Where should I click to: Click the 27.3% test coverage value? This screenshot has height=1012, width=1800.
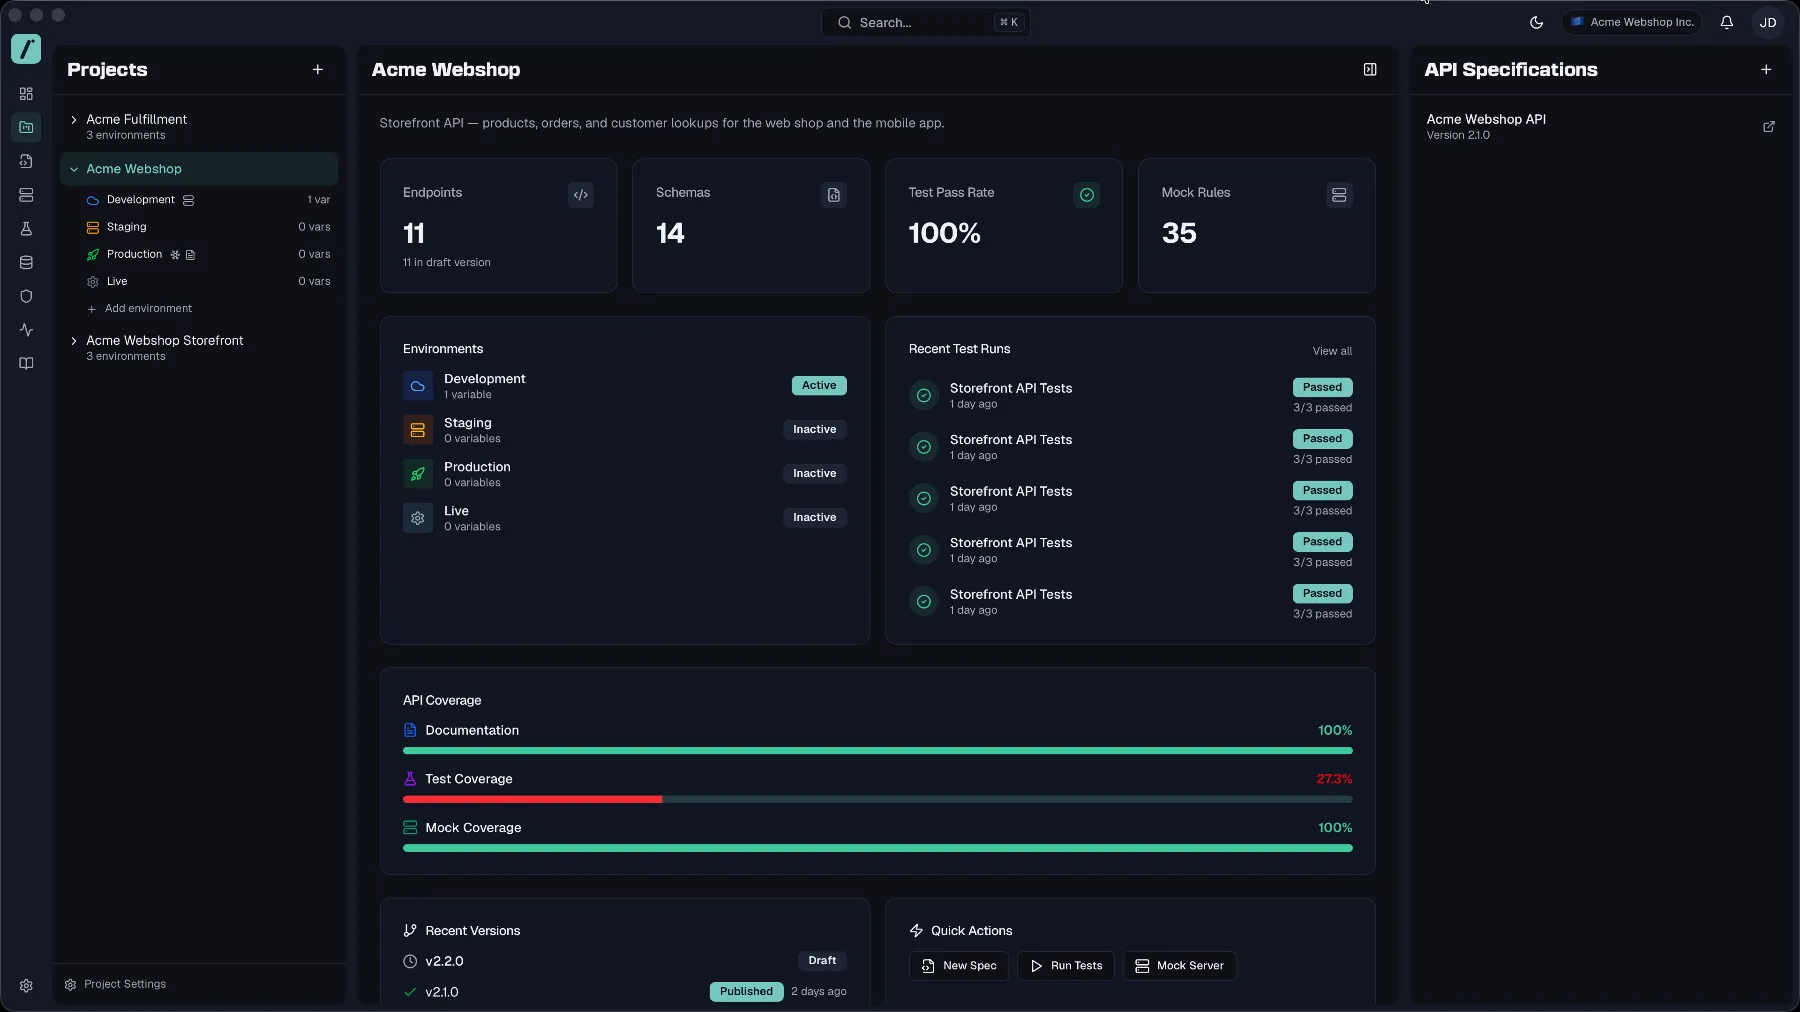(x=1334, y=779)
